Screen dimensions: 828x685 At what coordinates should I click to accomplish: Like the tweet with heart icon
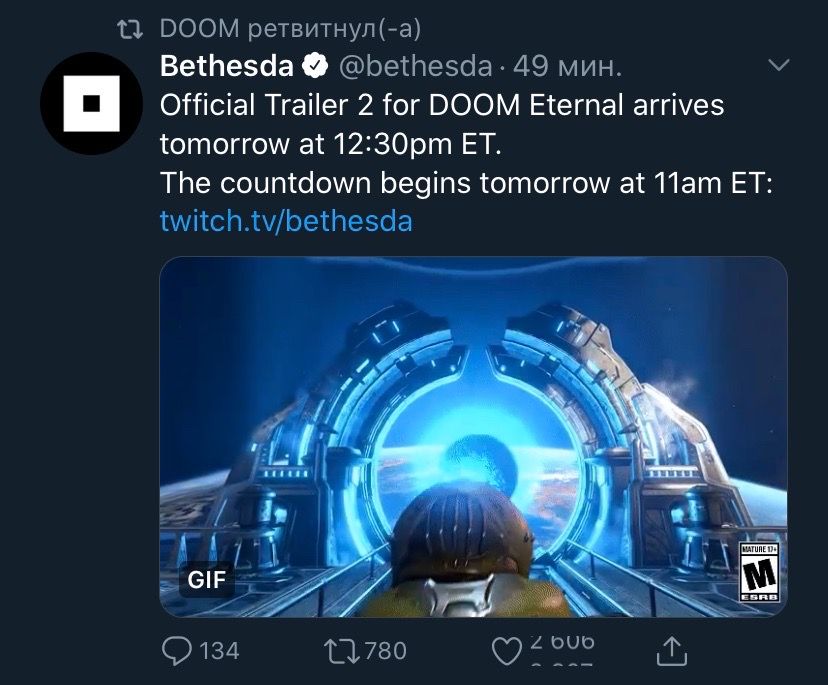point(506,652)
